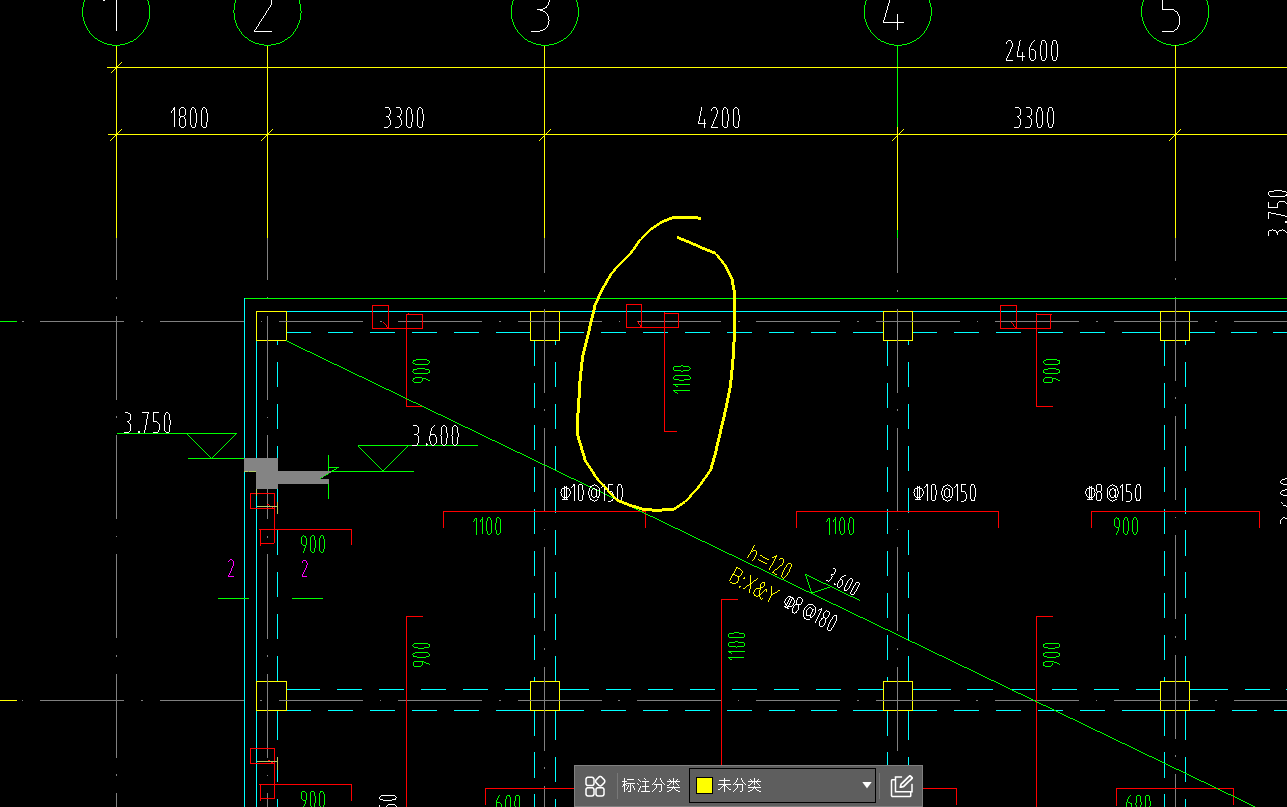Screen dimensions: 1287x807
Task: Select the 1800 dimension text
Action: (x=189, y=118)
